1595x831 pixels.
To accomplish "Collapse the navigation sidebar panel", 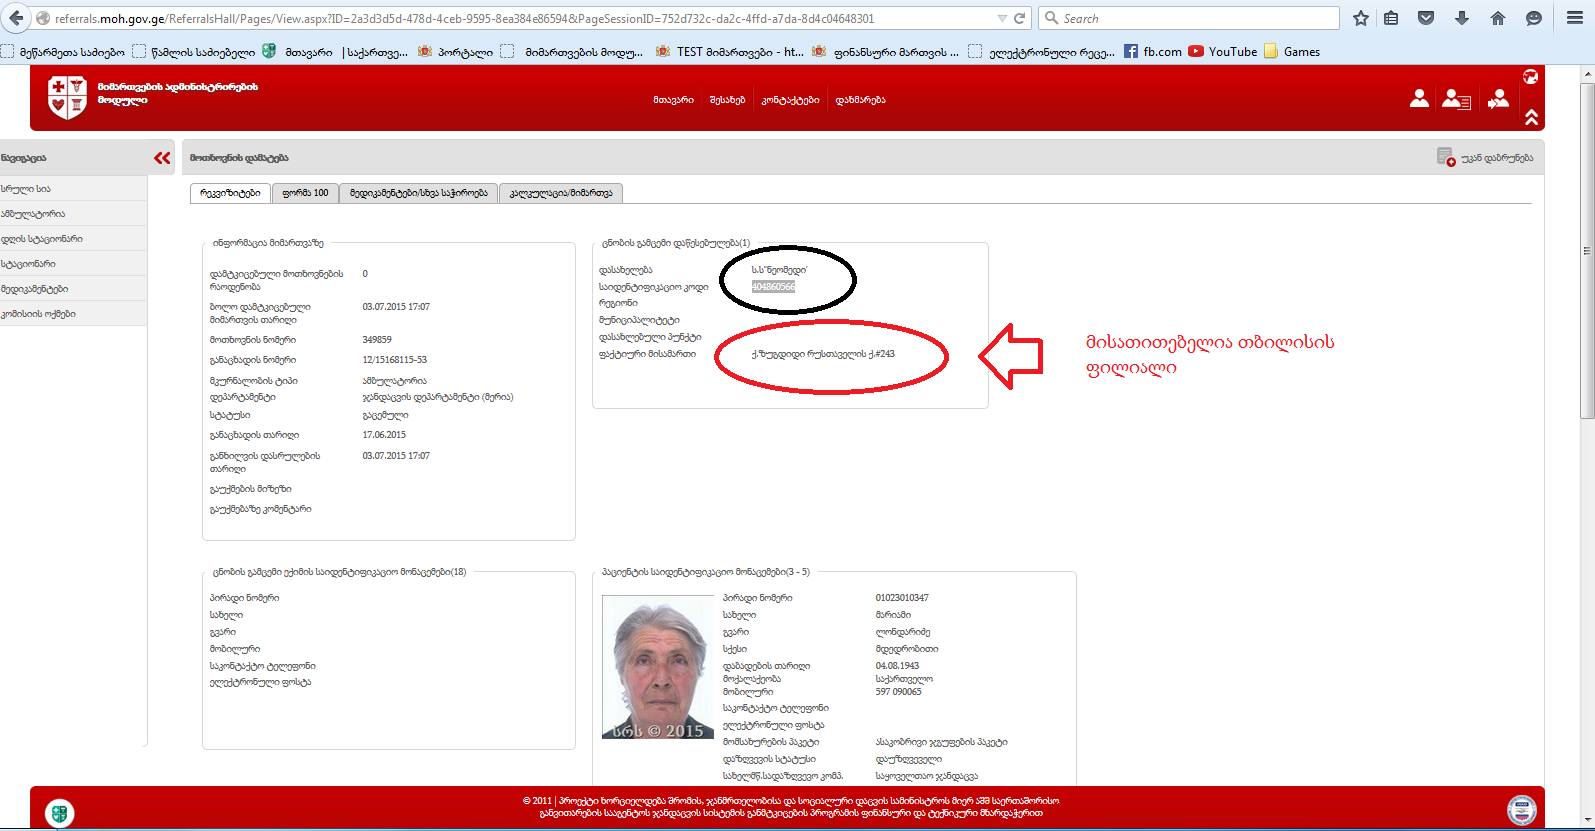I will point(162,158).
